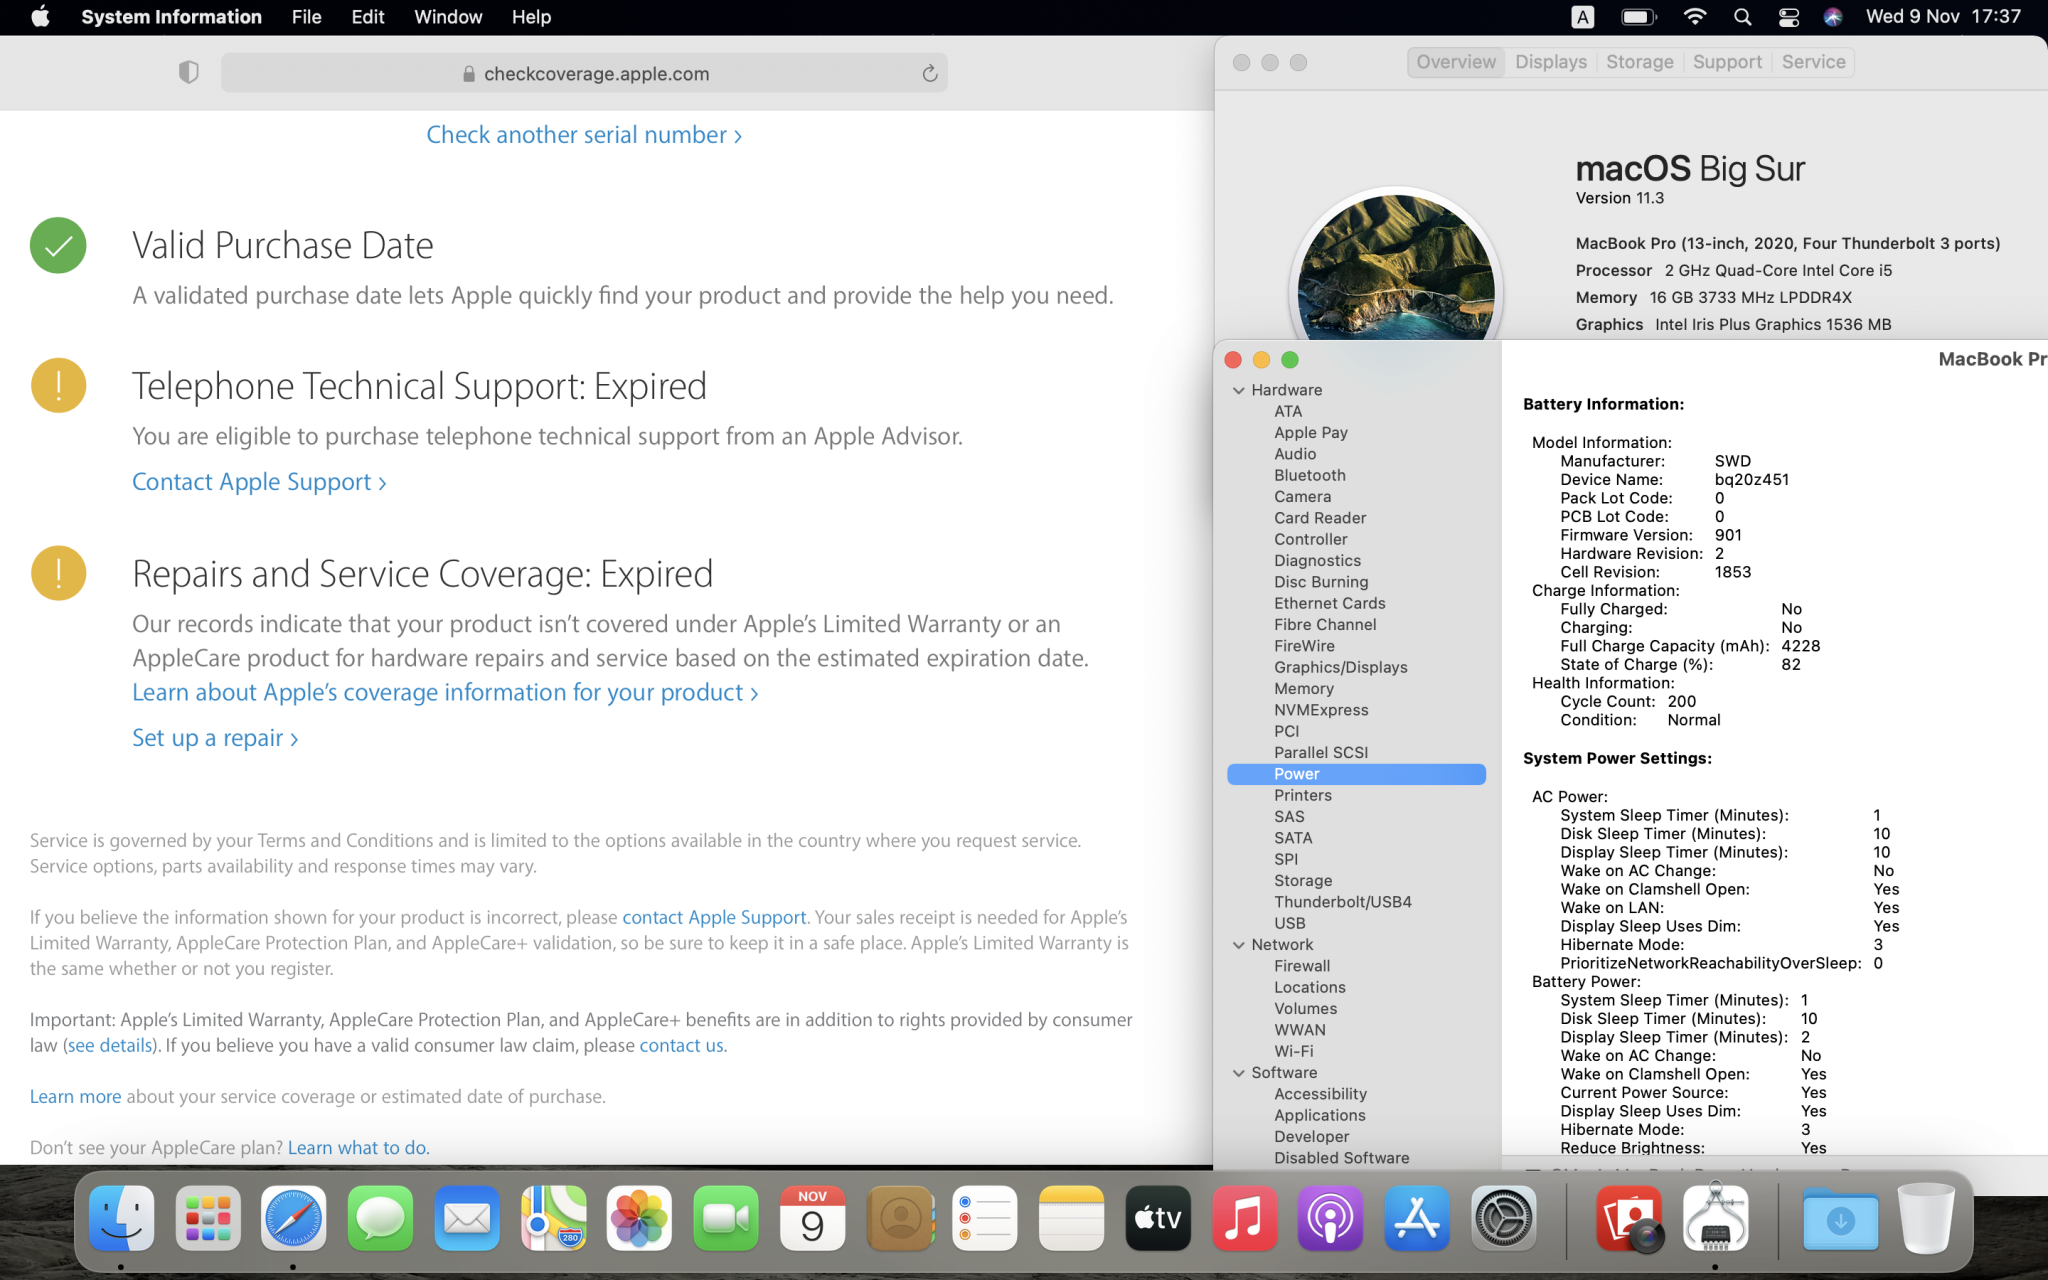Collapse the Network section
The height and width of the screenshot is (1280, 2048).
(x=1239, y=945)
